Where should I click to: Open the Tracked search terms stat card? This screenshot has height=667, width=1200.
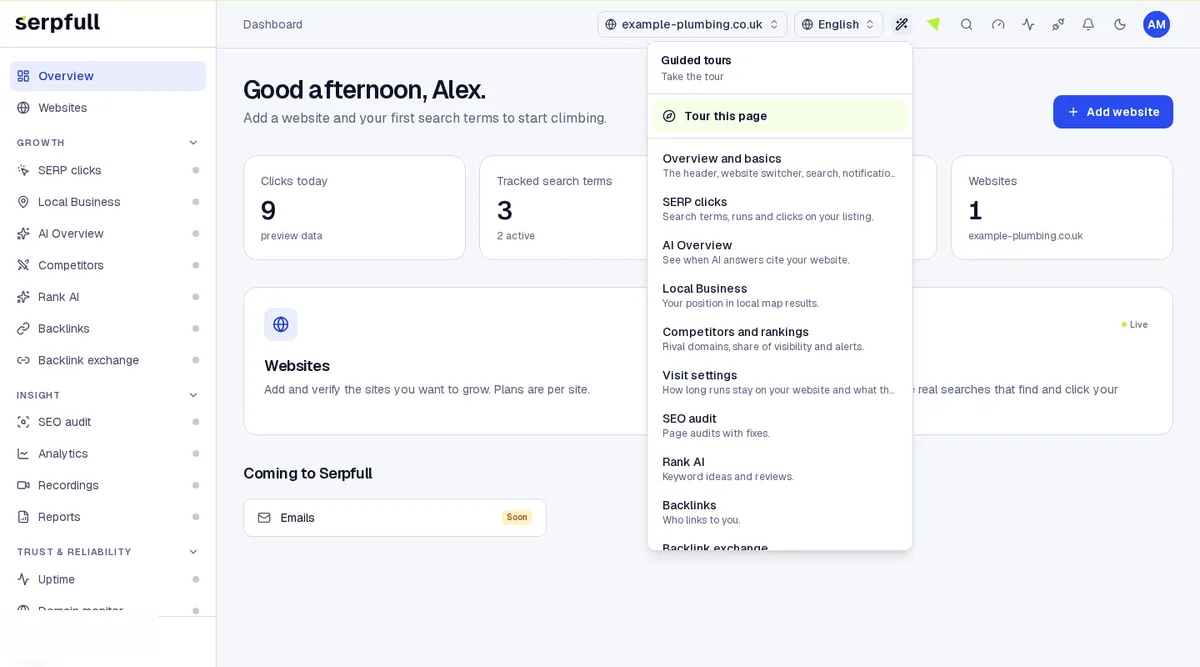[x=563, y=208]
